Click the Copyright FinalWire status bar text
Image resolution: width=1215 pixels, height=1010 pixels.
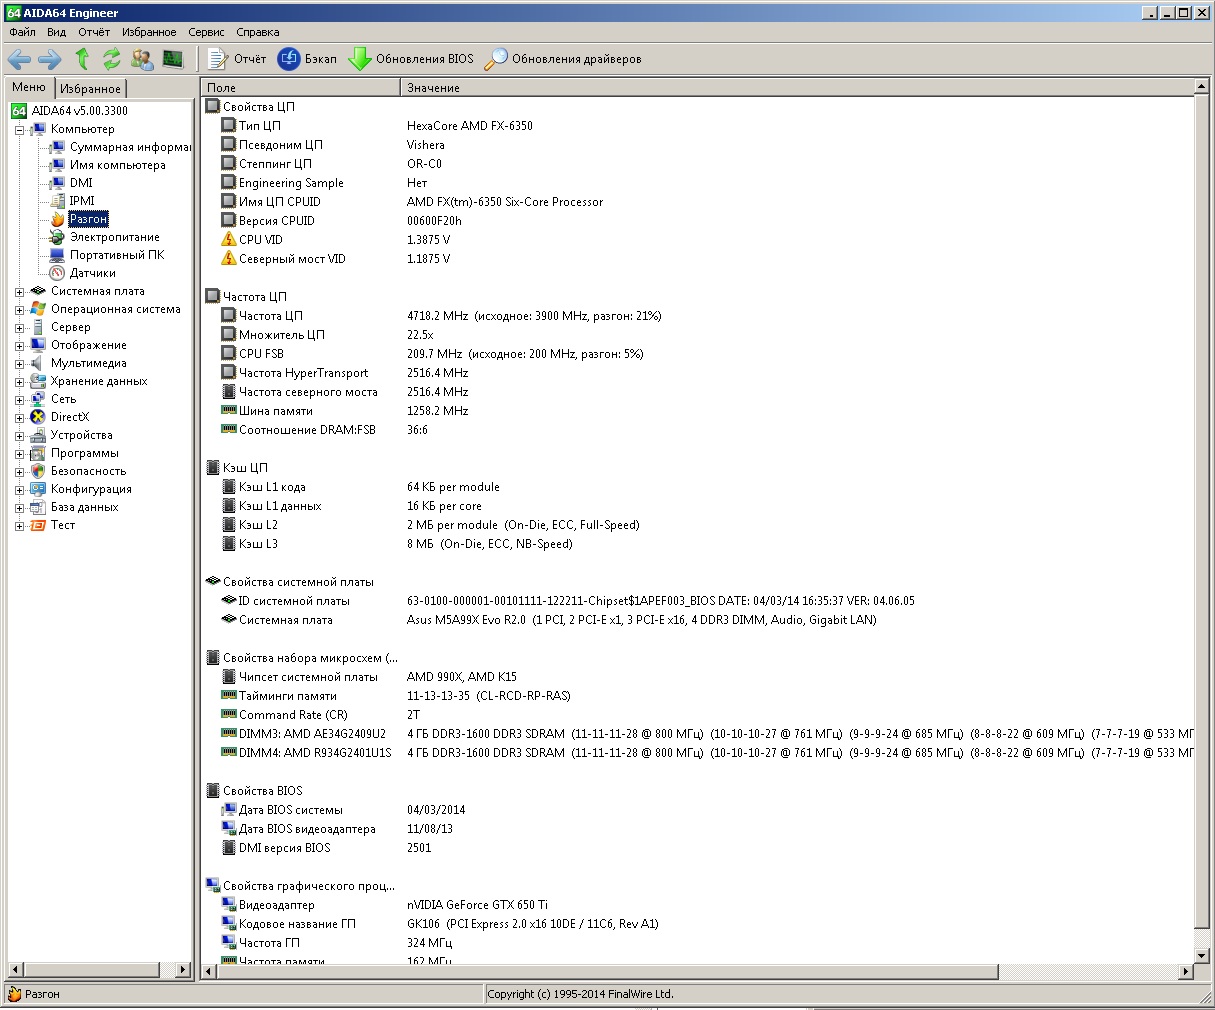coord(580,994)
